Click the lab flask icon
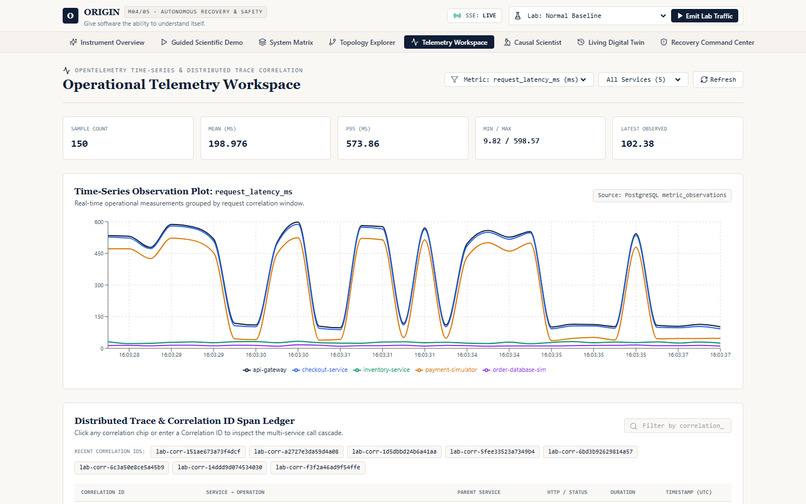The image size is (806, 504). pos(518,15)
